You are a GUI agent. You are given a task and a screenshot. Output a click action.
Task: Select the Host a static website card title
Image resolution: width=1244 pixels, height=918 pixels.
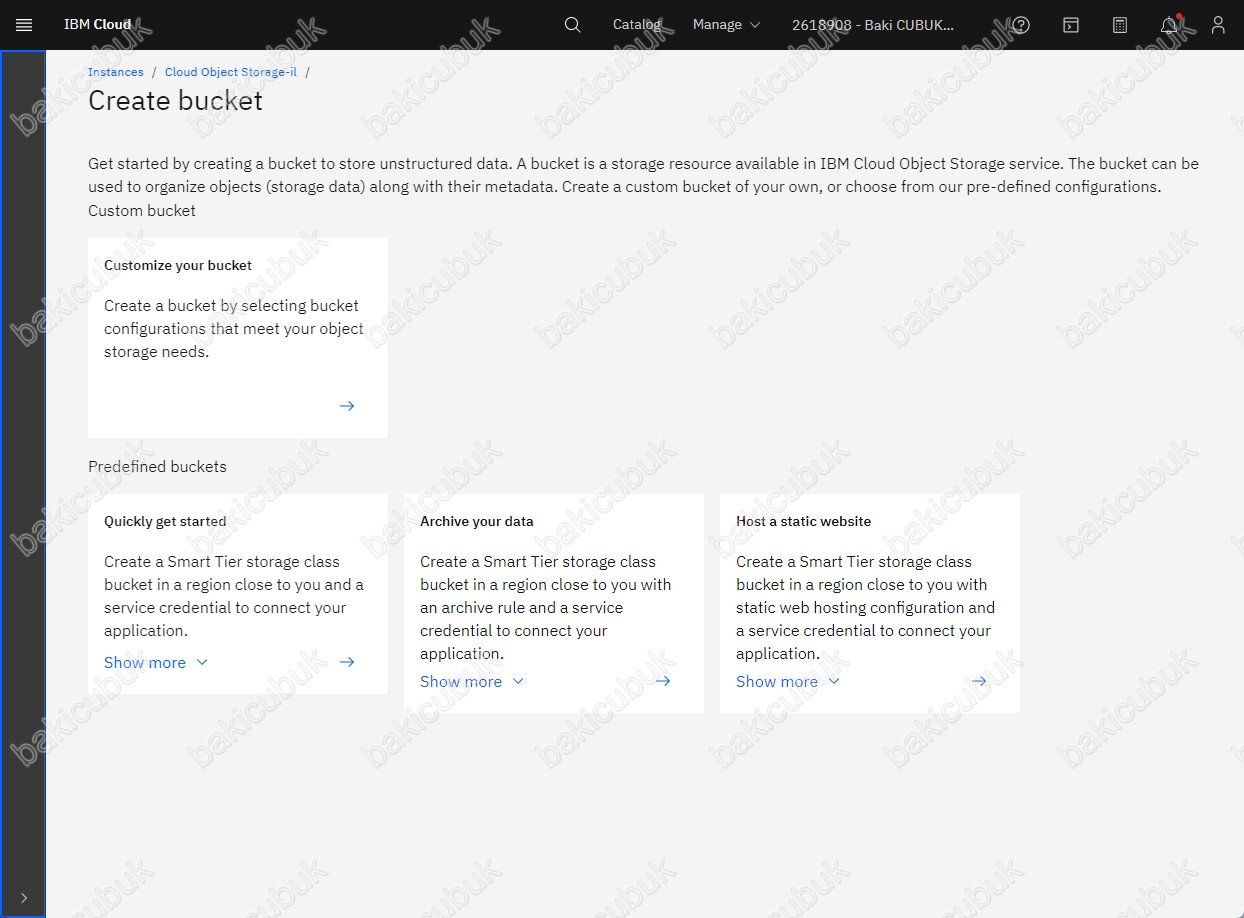pos(804,521)
